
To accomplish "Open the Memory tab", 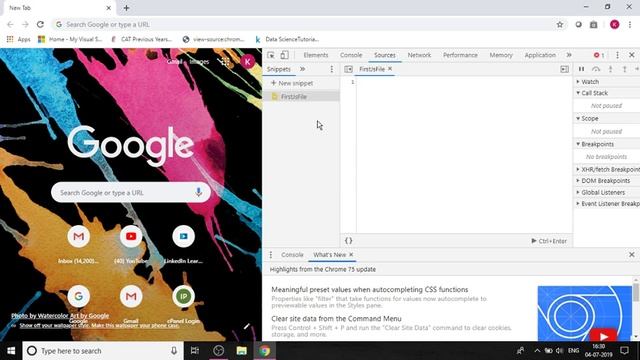I will pos(501,55).
